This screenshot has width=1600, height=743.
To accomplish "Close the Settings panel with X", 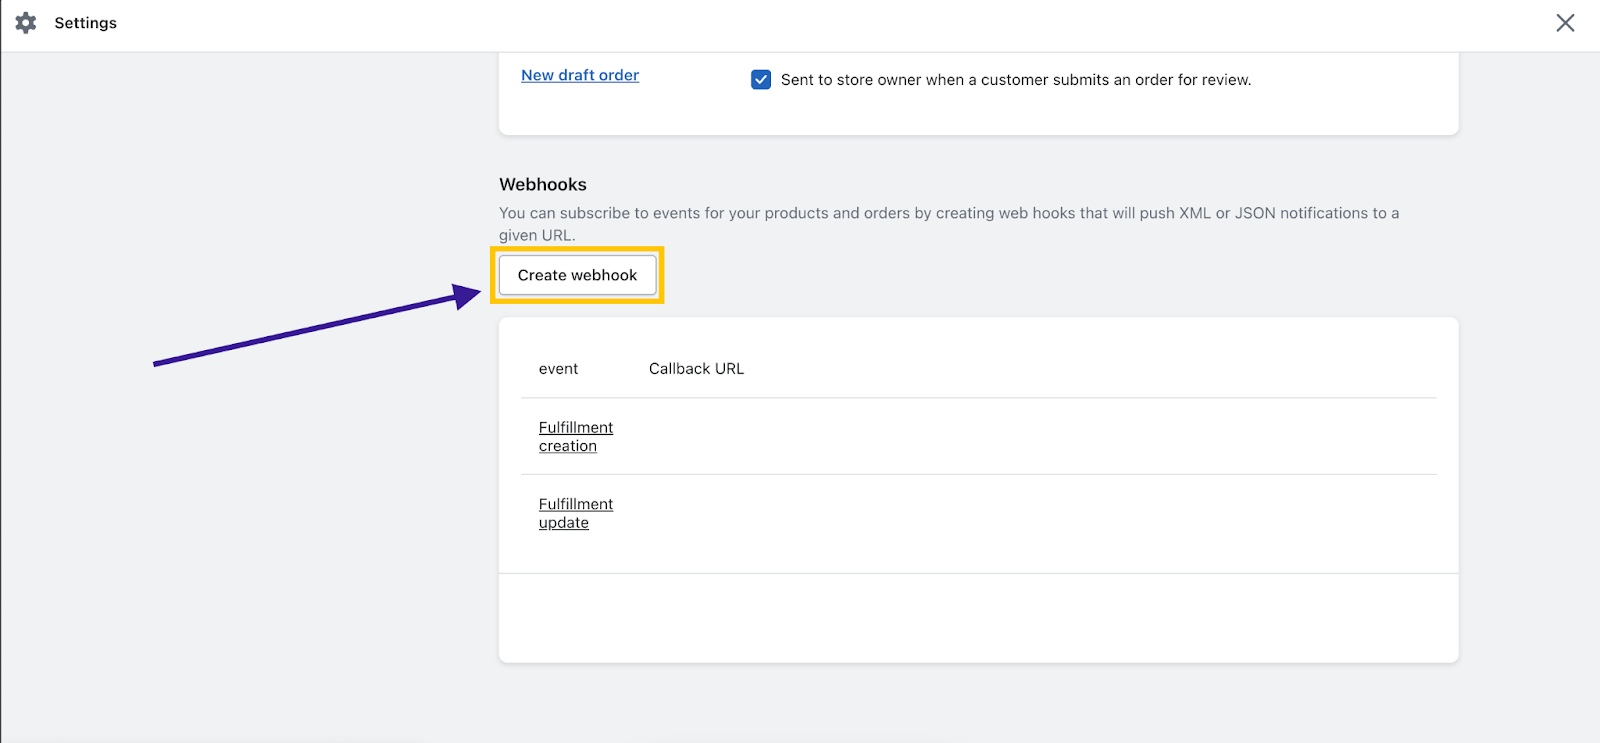I will pyautogui.click(x=1565, y=23).
